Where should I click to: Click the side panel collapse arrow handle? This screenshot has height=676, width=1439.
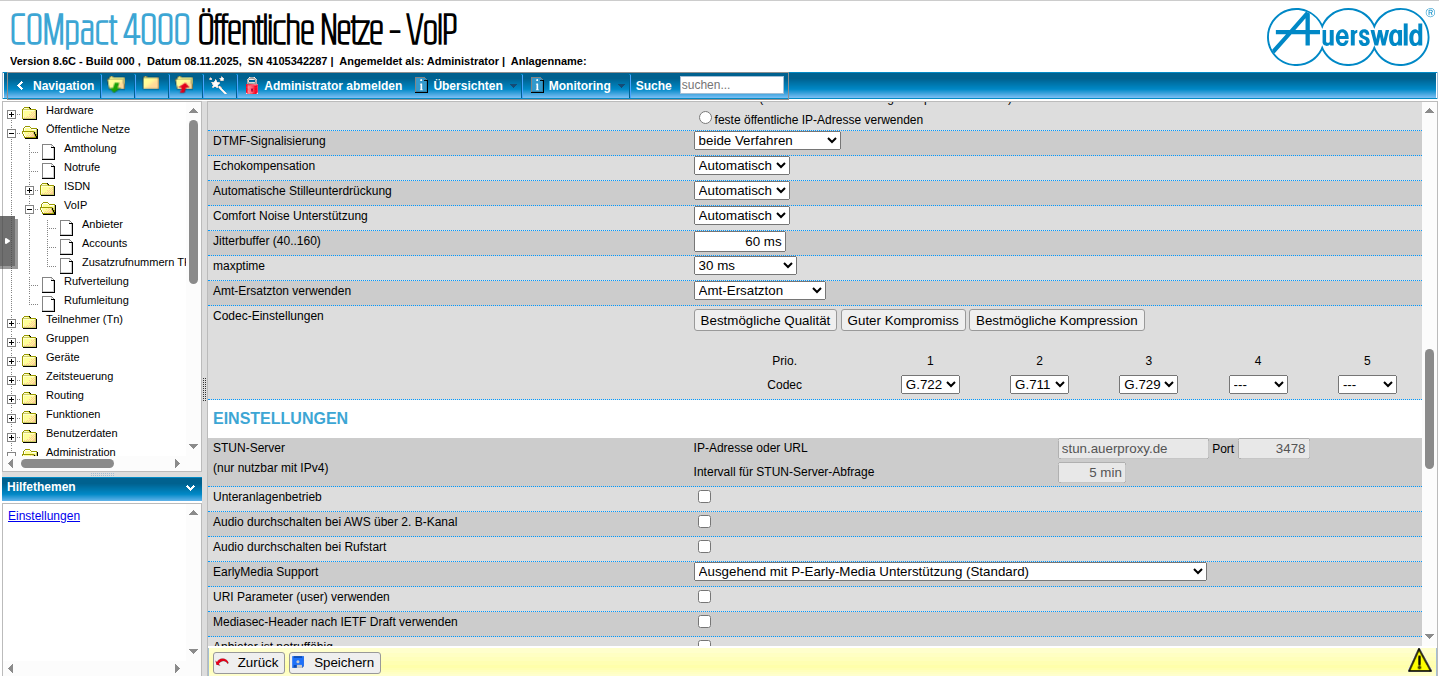click(8, 241)
